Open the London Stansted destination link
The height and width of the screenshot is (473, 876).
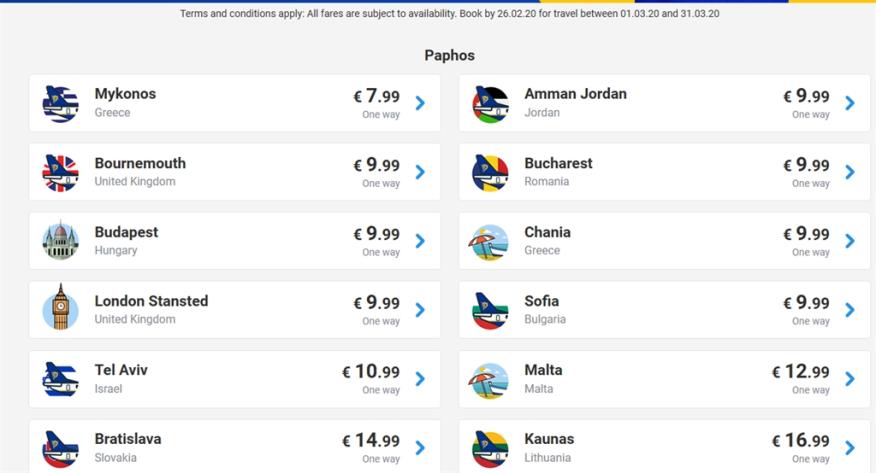coord(151,301)
